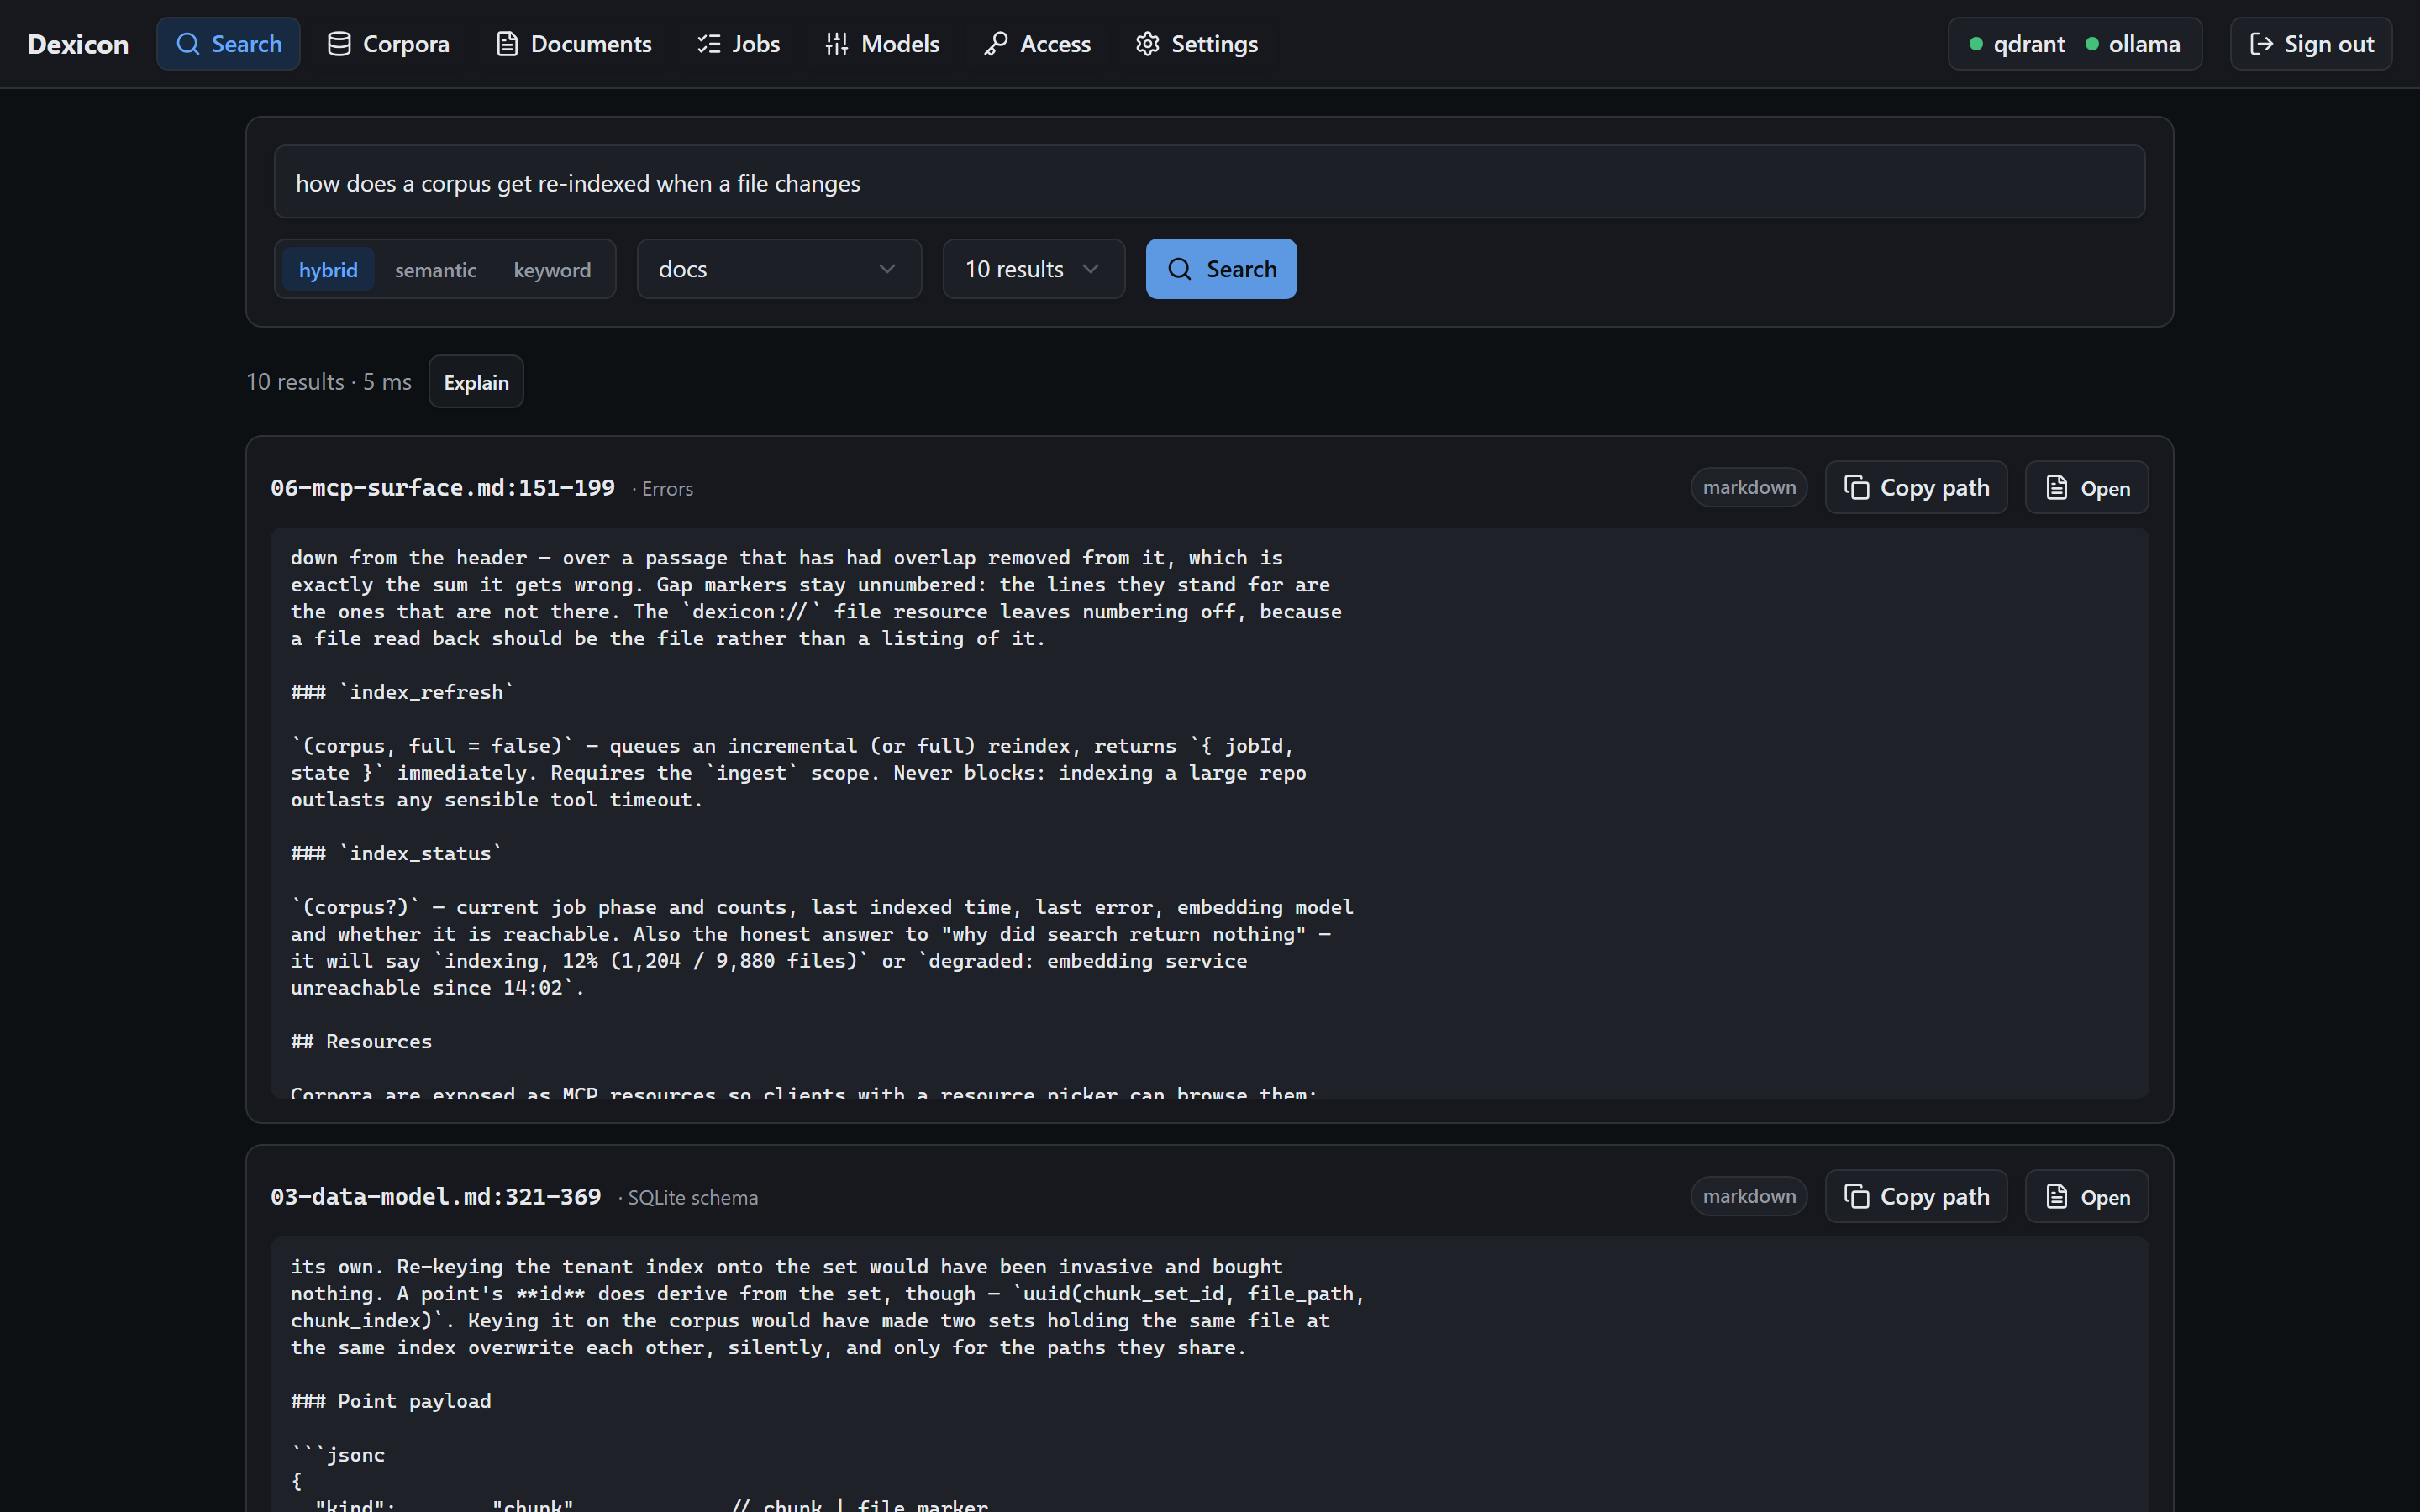Click the '### `index_status`' heading line

tap(396, 853)
